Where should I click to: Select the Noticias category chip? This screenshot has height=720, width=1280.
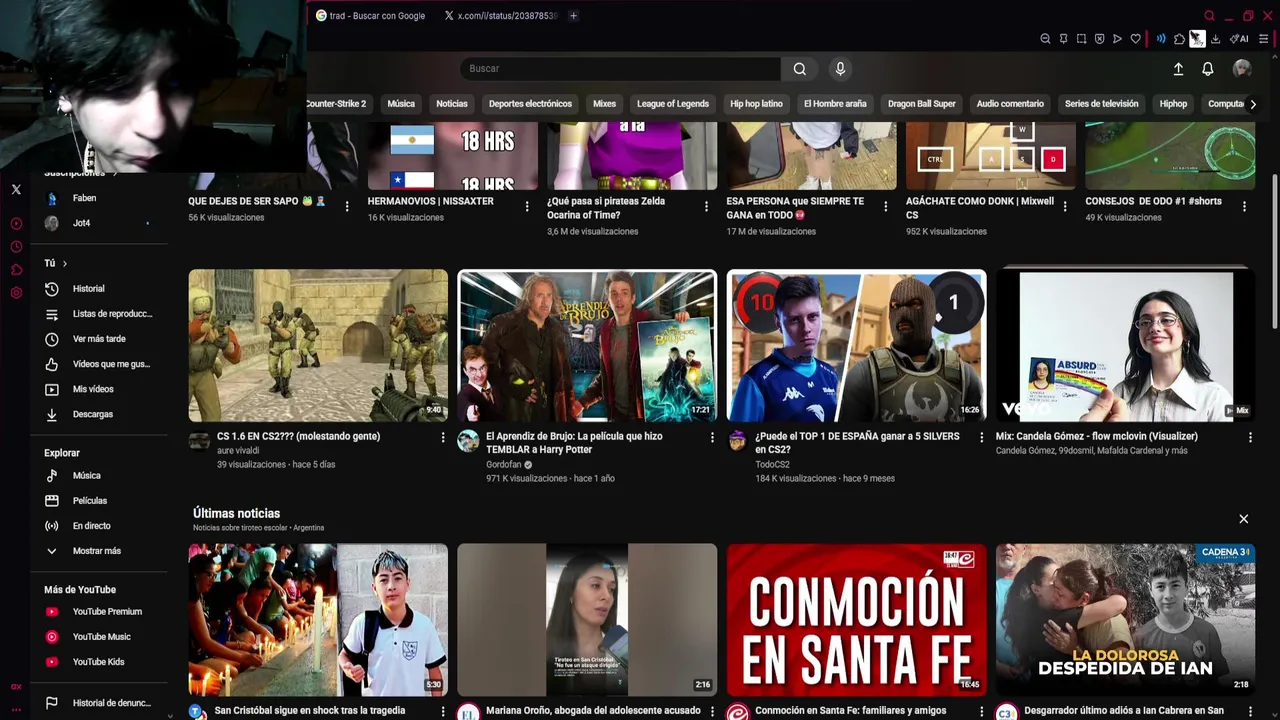pos(452,104)
